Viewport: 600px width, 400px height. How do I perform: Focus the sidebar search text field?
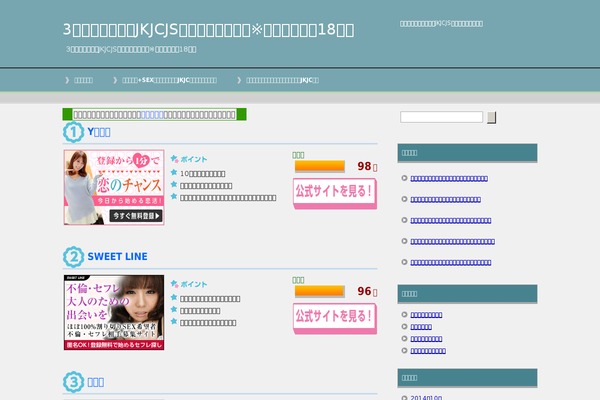[441, 117]
